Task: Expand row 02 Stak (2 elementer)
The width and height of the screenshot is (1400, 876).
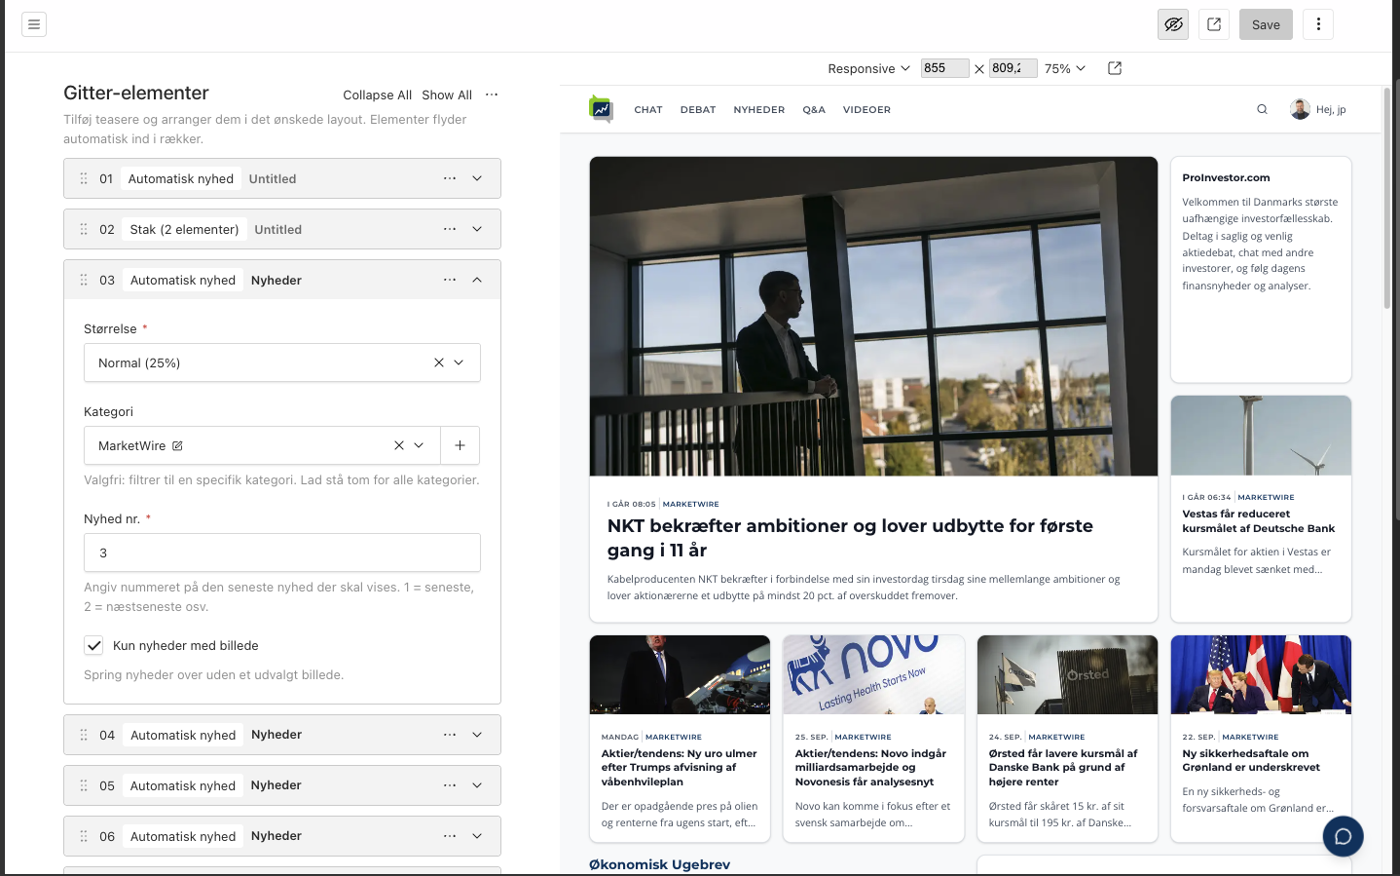Action: click(x=477, y=229)
